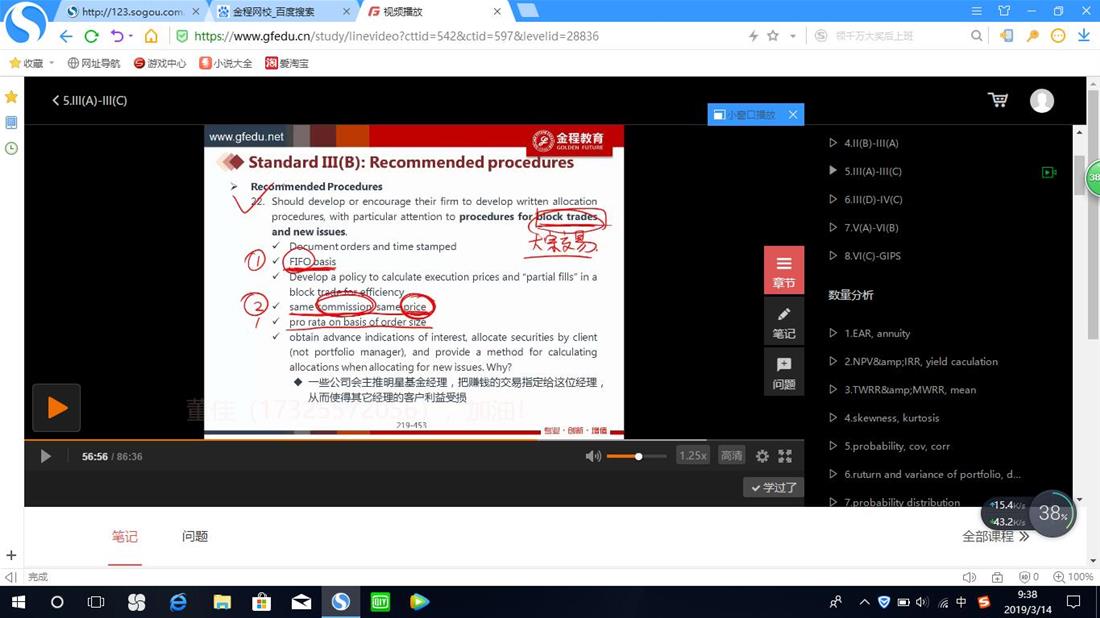Show hidden tray icons with the chevron

point(864,602)
